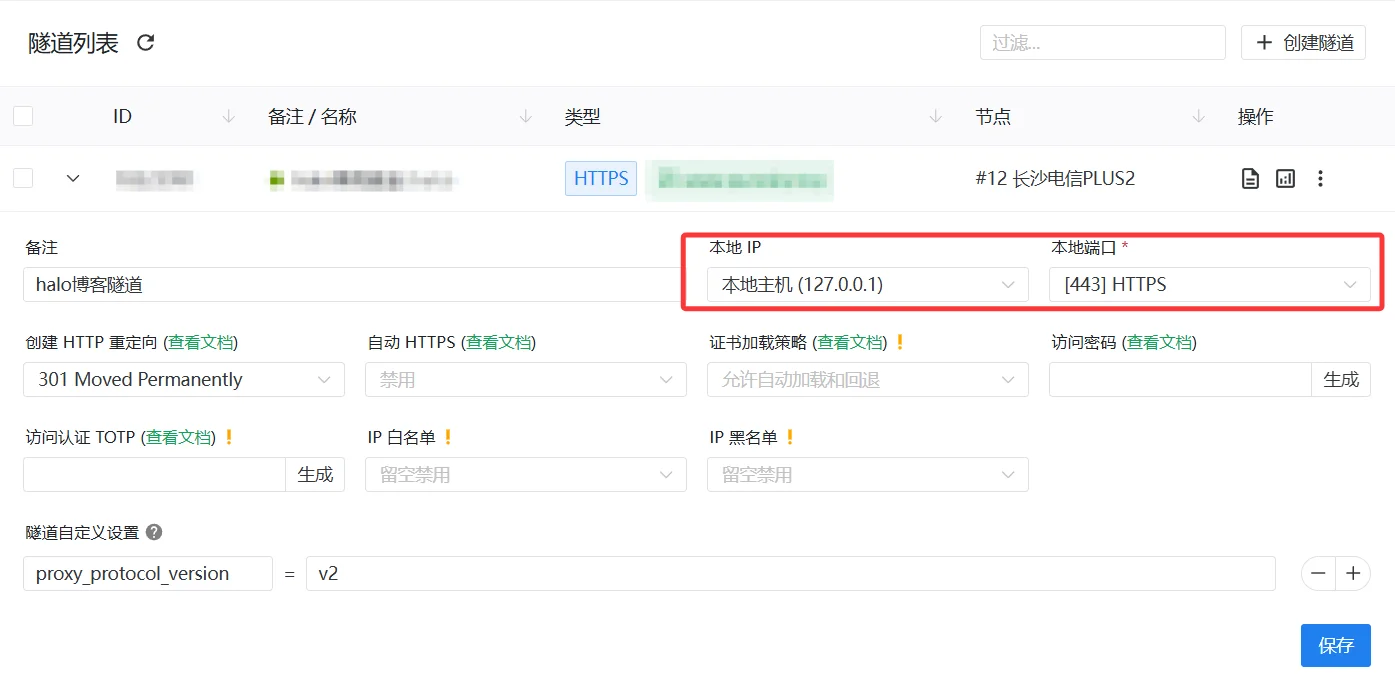View tunnel traffic statistics chart icon
Viewport: 1395px width, 688px height.
[x=1285, y=179]
